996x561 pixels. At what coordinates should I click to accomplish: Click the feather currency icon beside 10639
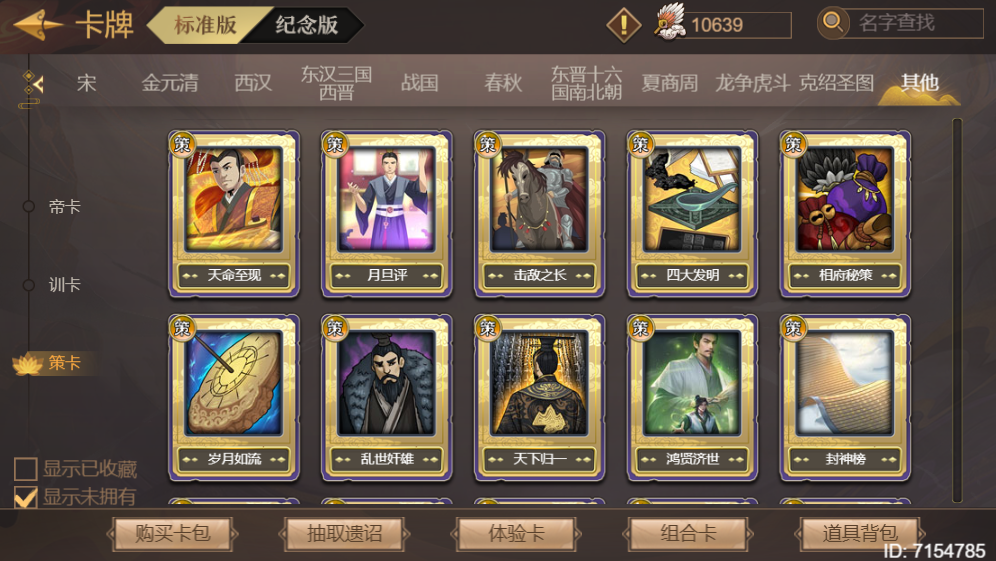[x=670, y=22]
